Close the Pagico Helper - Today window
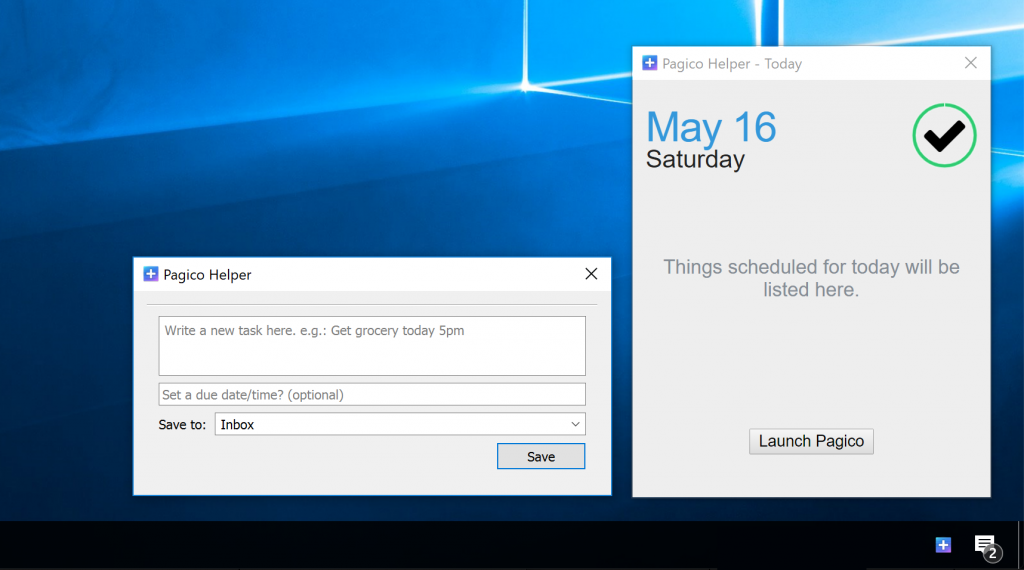 (x=970, y=63)
